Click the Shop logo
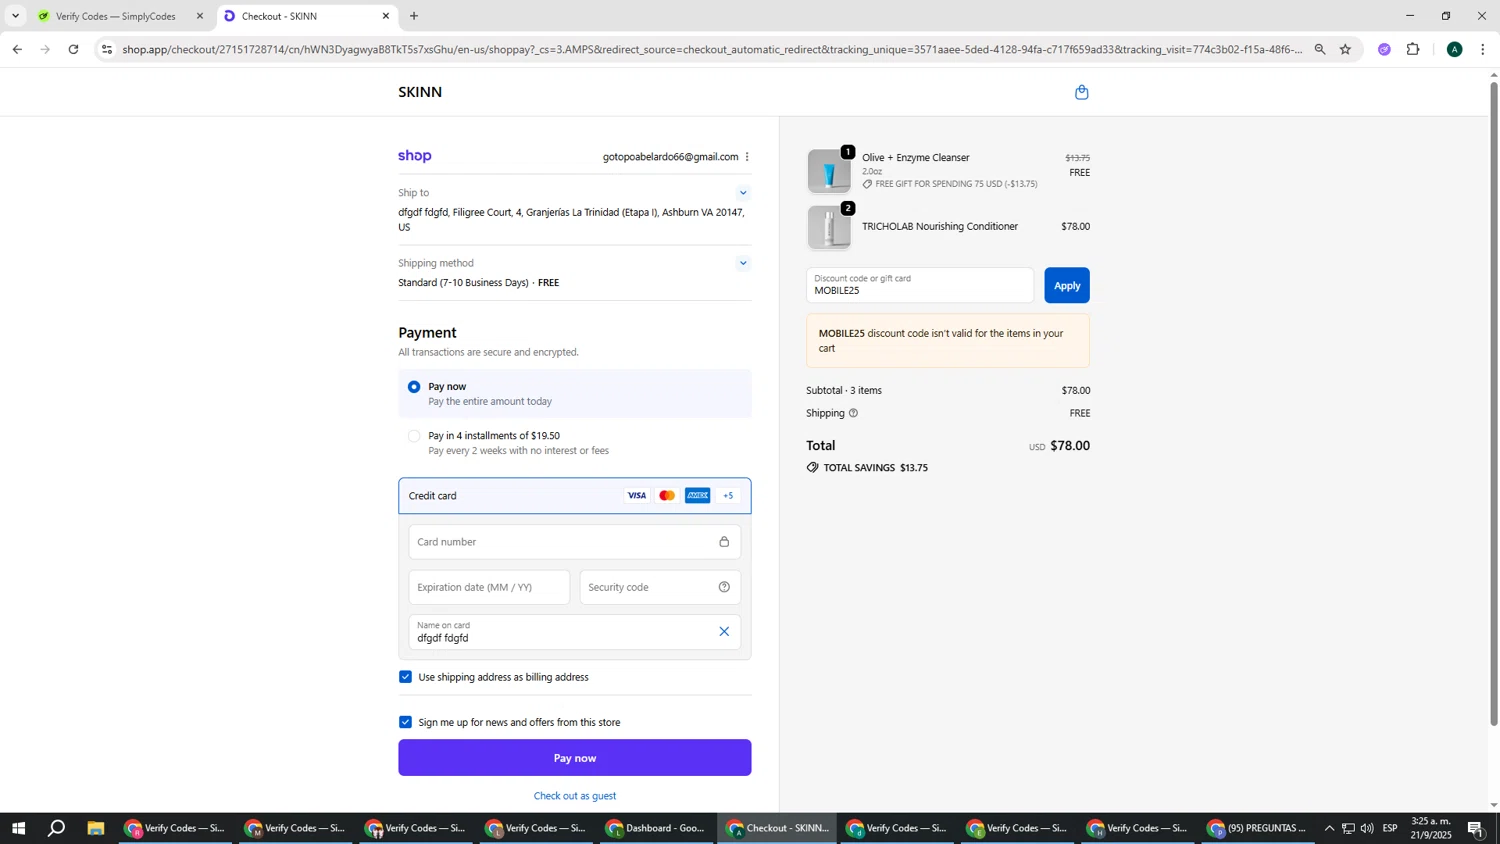The image size is (1500, 844). click(x=415, y=156)
